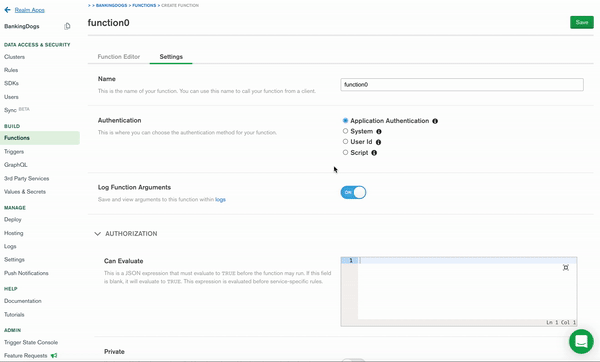
Task: Click the BankingDogs app name in sidebar
Action: point(22,26)
